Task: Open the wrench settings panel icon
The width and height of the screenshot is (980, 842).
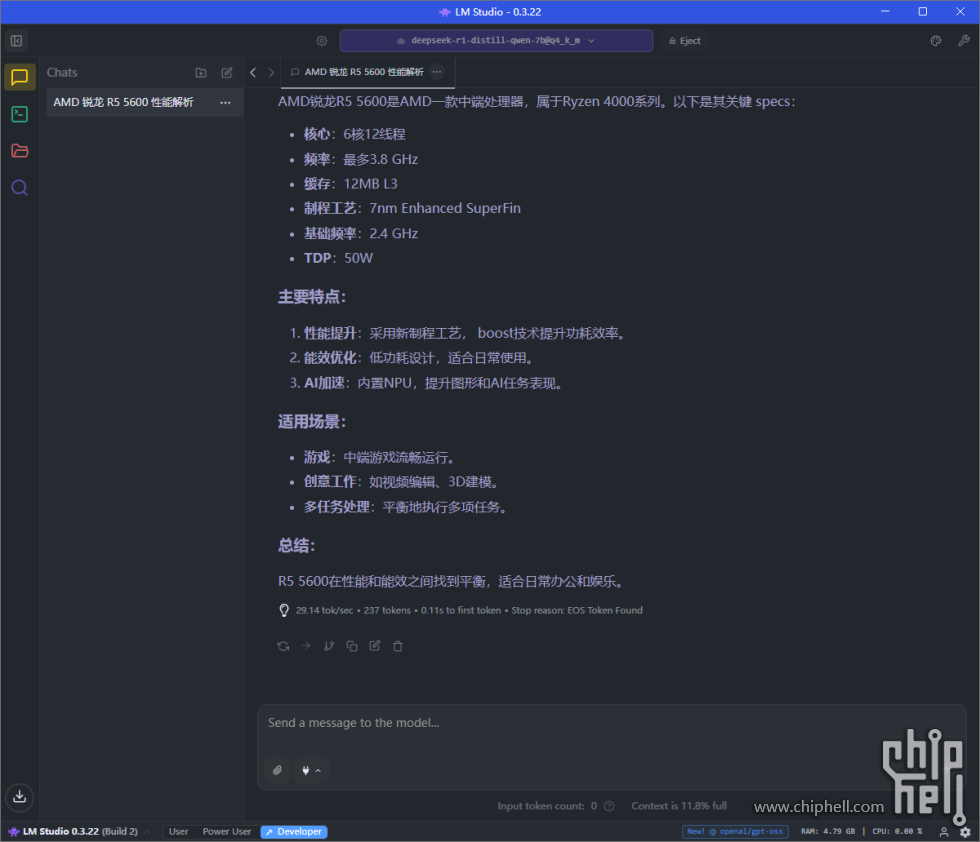Action: pos(963,41)
